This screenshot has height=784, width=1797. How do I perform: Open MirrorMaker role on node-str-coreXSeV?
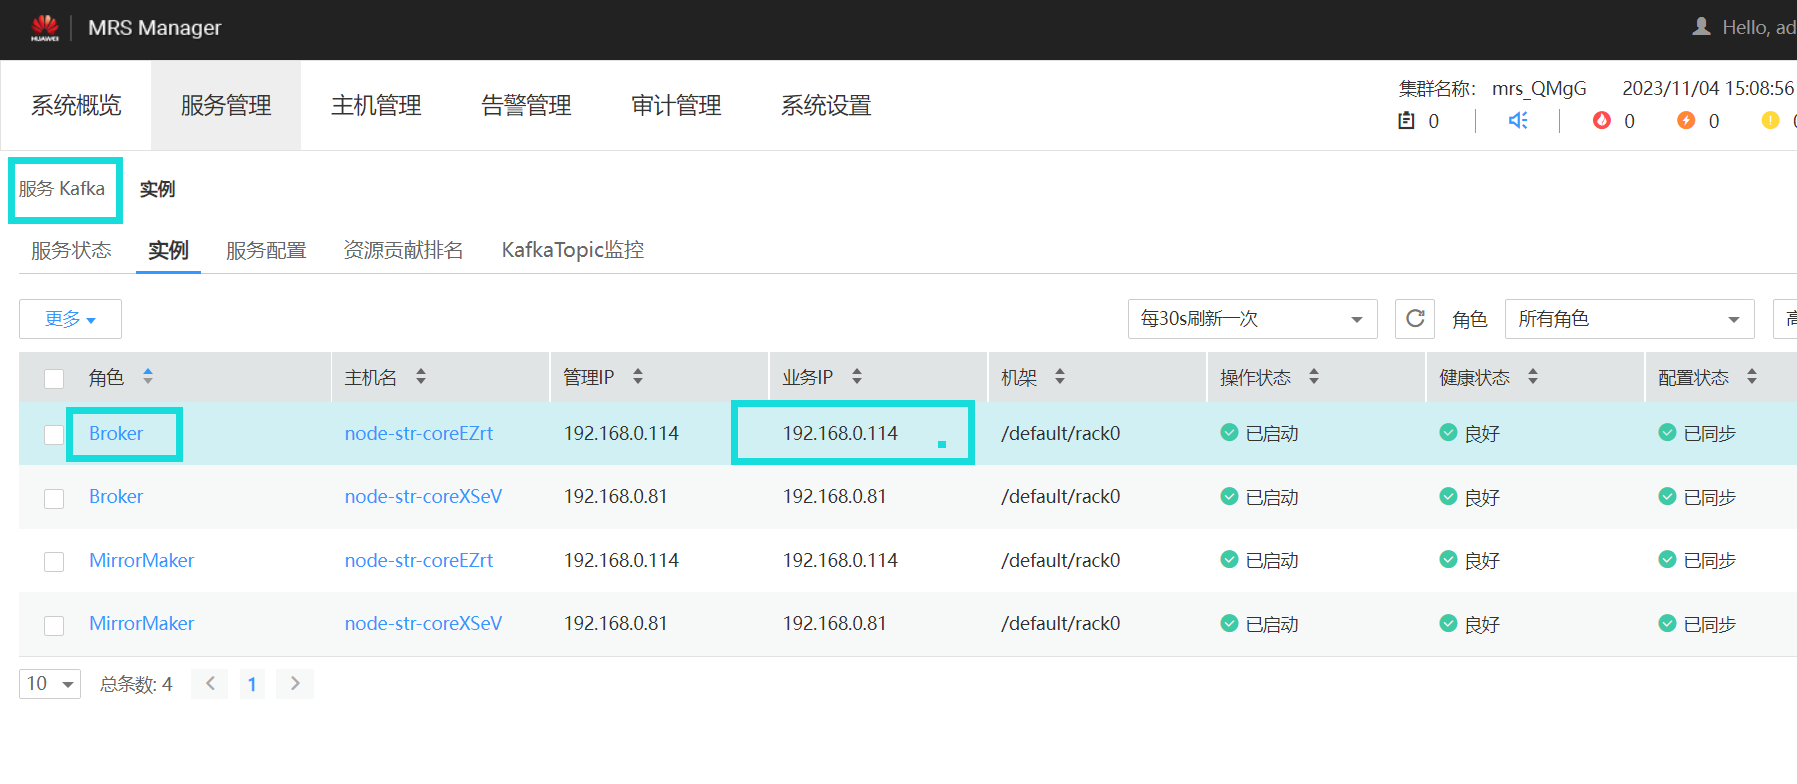(x=141, y=623)
